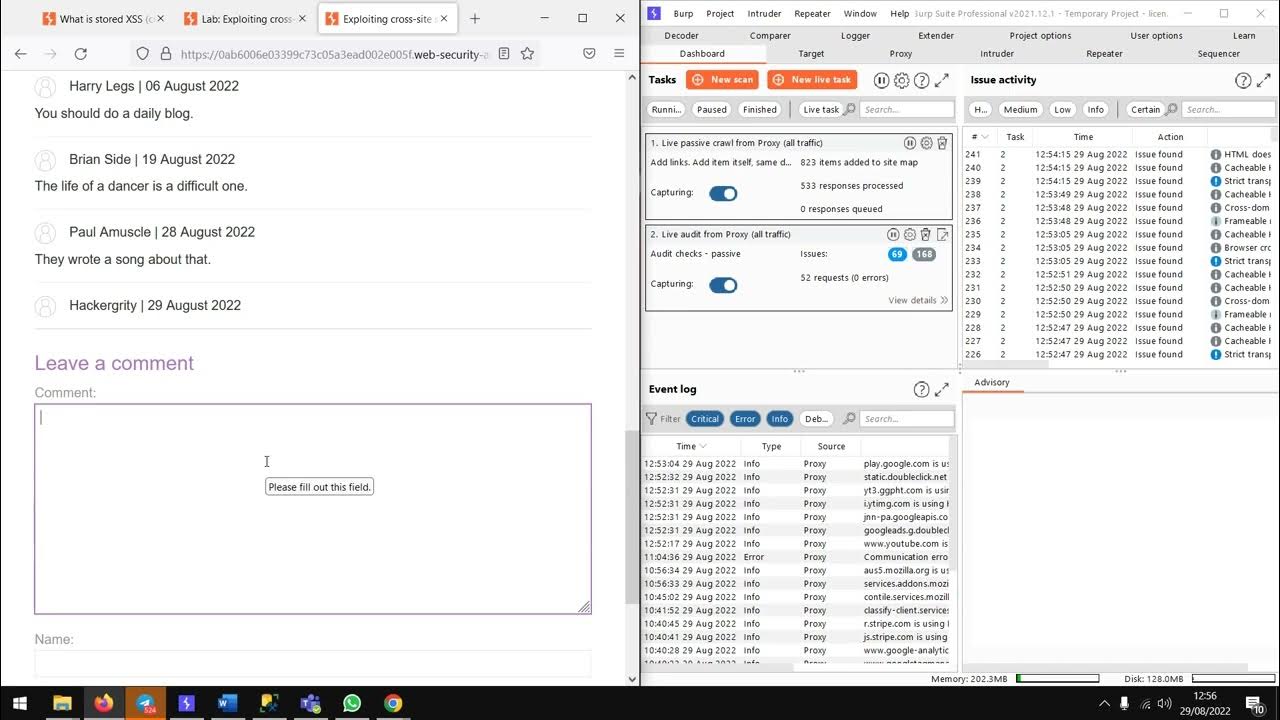Open settings of Live passive crawl task

[926, 143]
